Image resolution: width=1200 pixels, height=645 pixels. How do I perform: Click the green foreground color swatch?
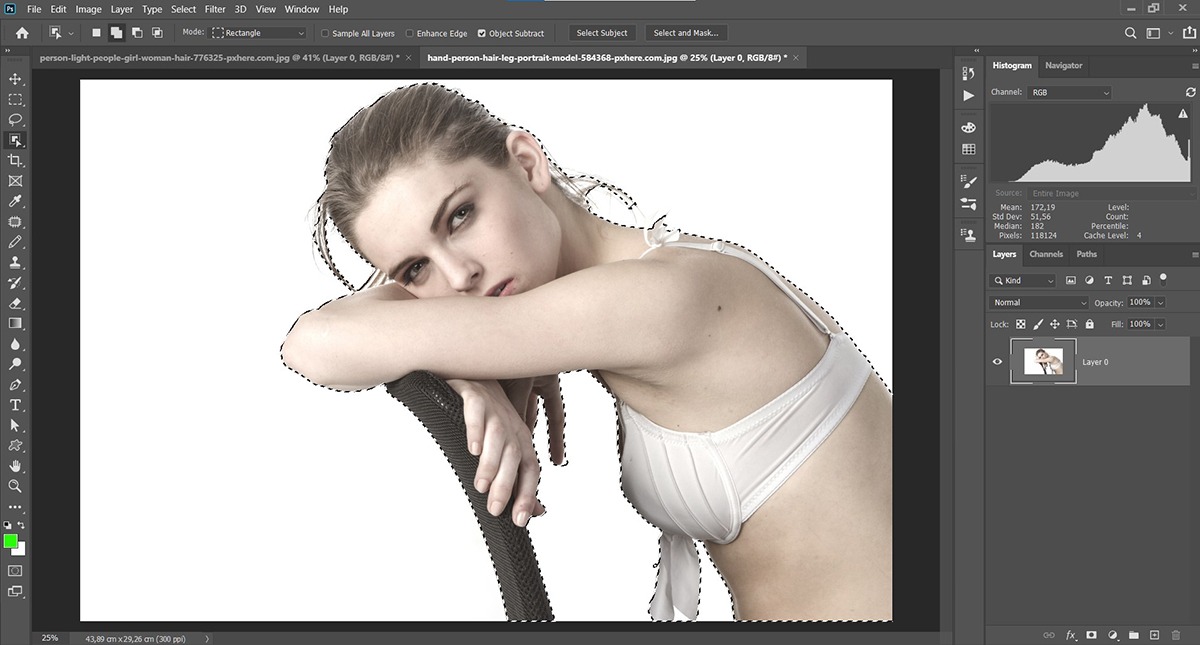[x=11, y=541]
